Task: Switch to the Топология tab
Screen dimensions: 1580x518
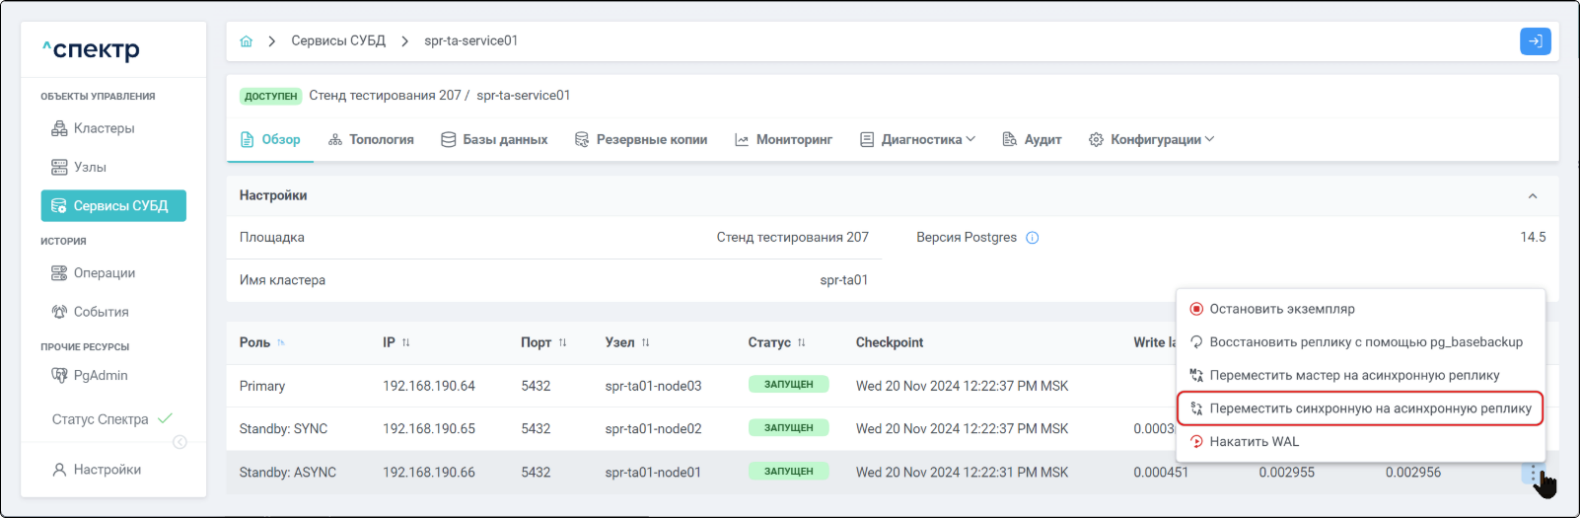Action: [x=371, y=140]
